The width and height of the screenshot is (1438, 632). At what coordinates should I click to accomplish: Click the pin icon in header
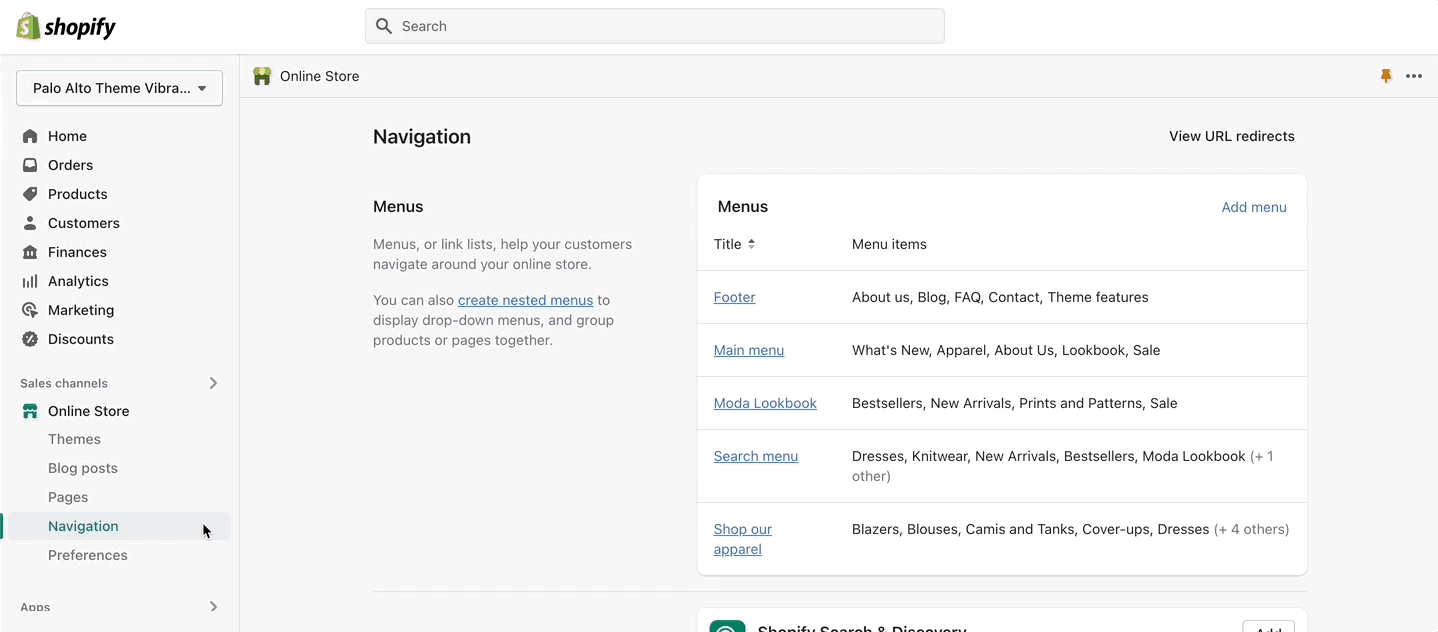(x=1386, y=76)
